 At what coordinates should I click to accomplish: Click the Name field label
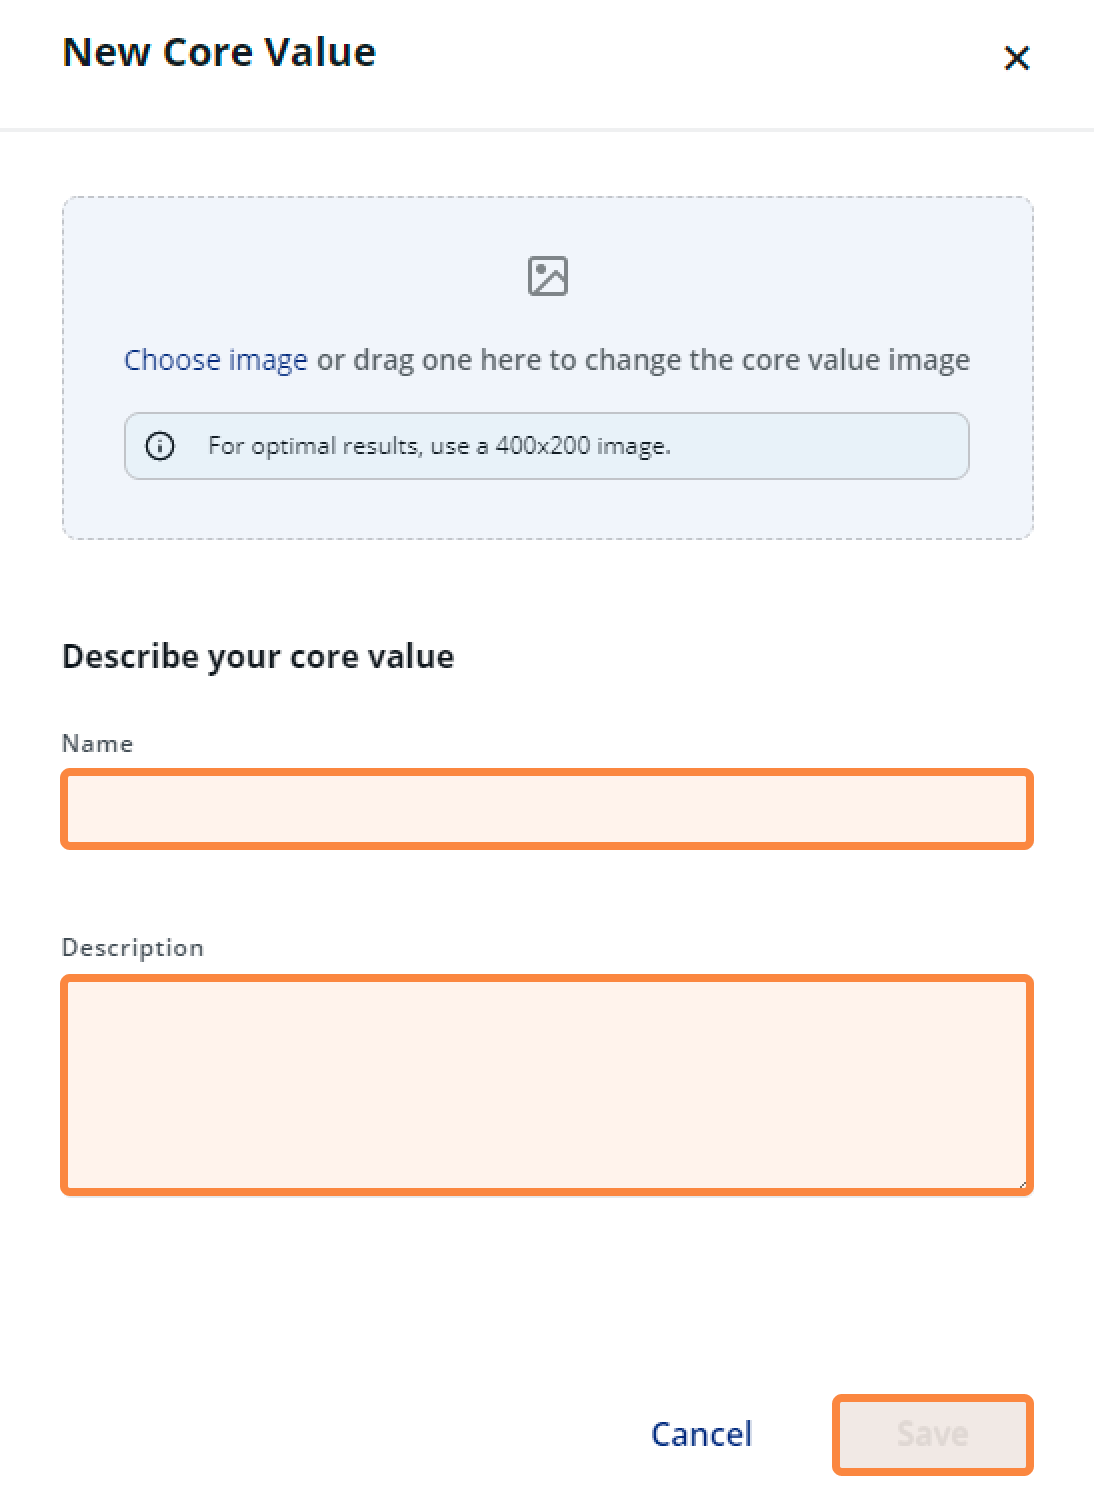pos(97,743)
